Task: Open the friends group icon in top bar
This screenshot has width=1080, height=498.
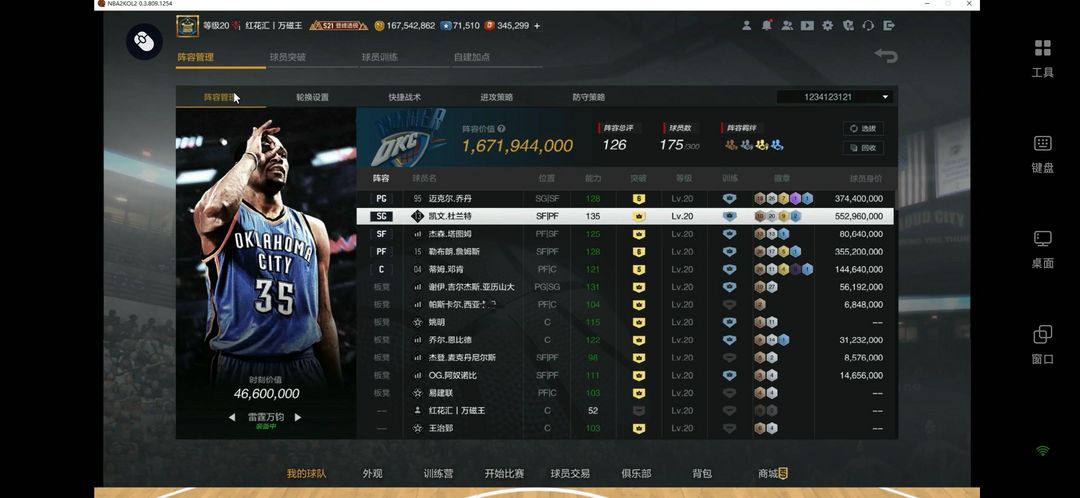Action: (x=787, y=25)
